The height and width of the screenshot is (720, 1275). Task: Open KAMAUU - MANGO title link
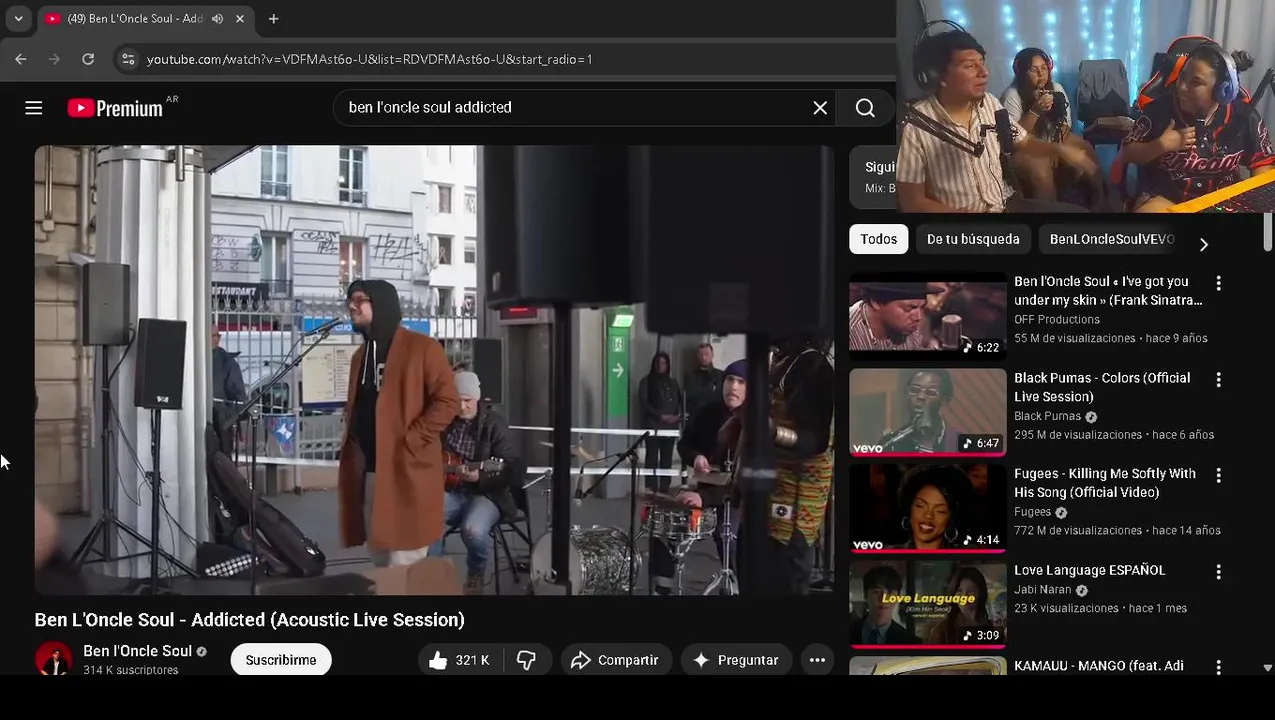click(x=1099, y=666)
